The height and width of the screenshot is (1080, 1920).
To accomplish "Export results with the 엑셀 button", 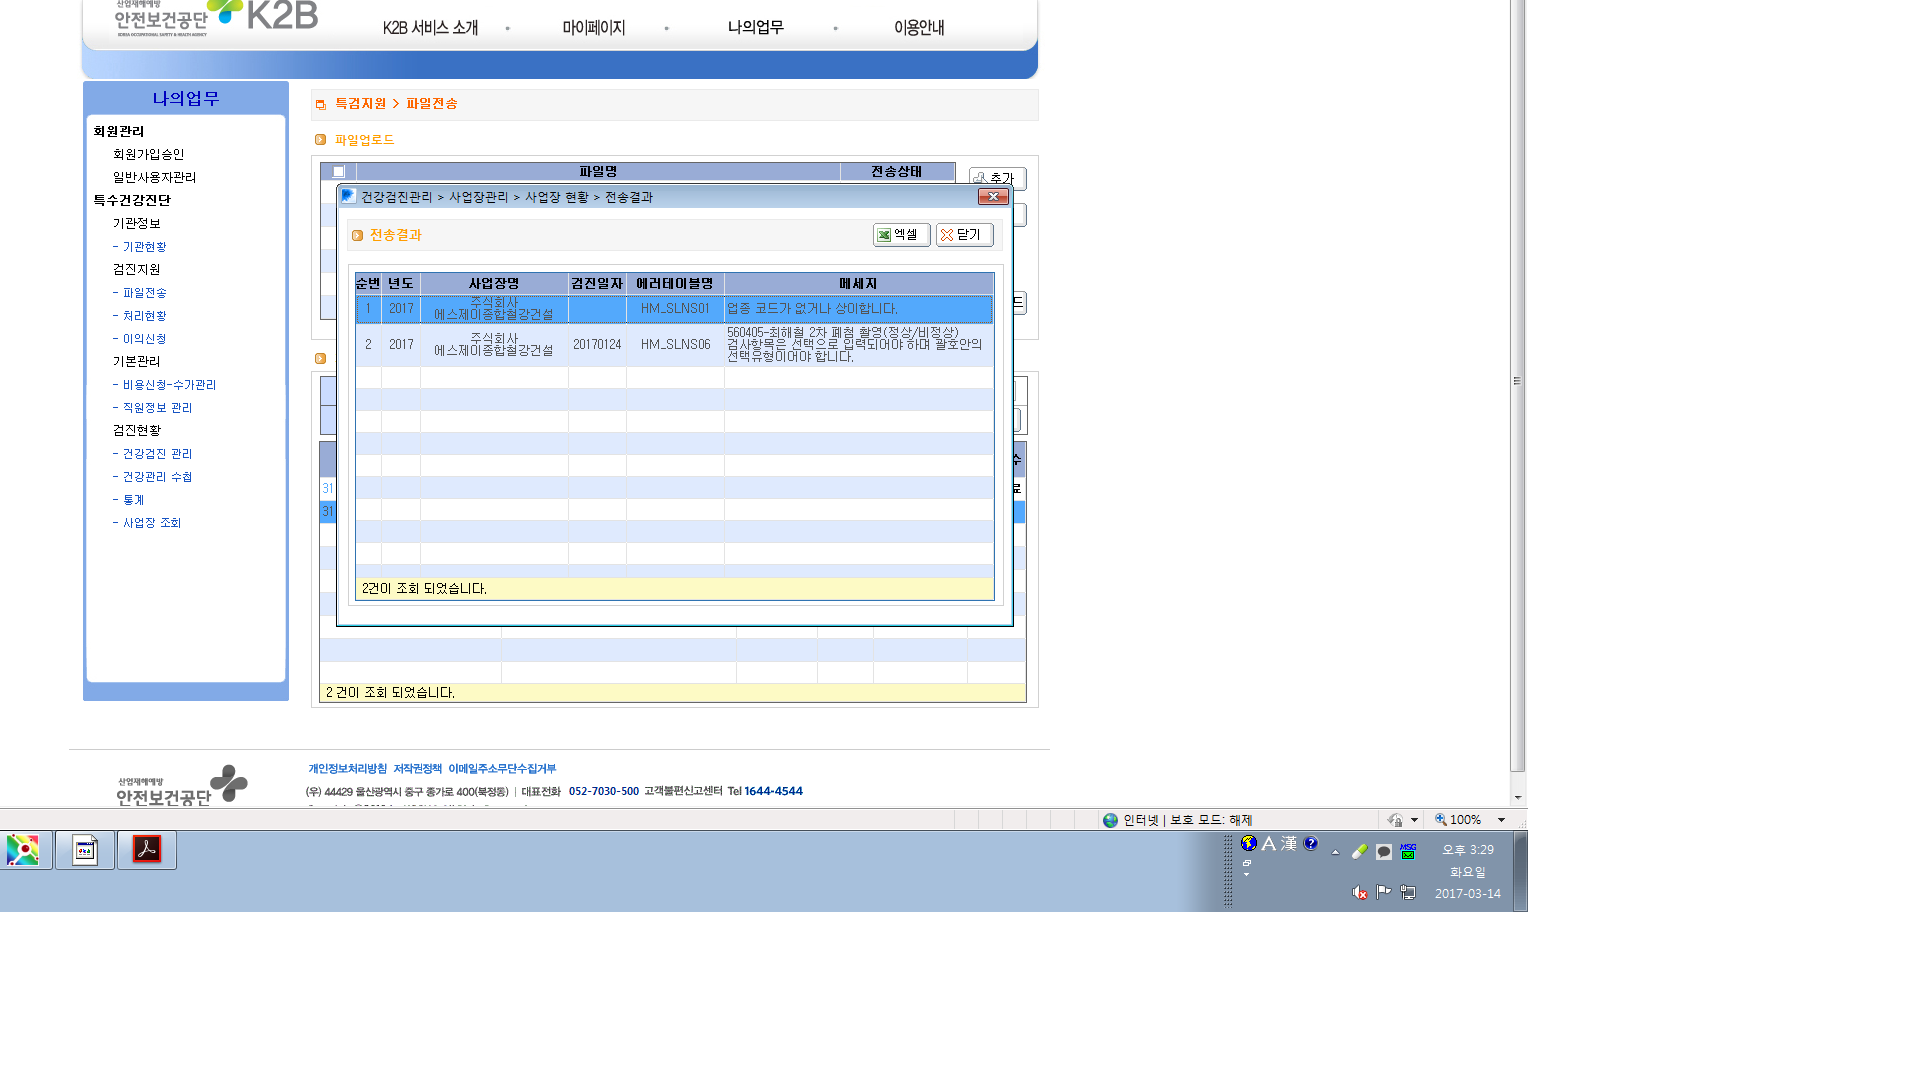I will 901,235.
